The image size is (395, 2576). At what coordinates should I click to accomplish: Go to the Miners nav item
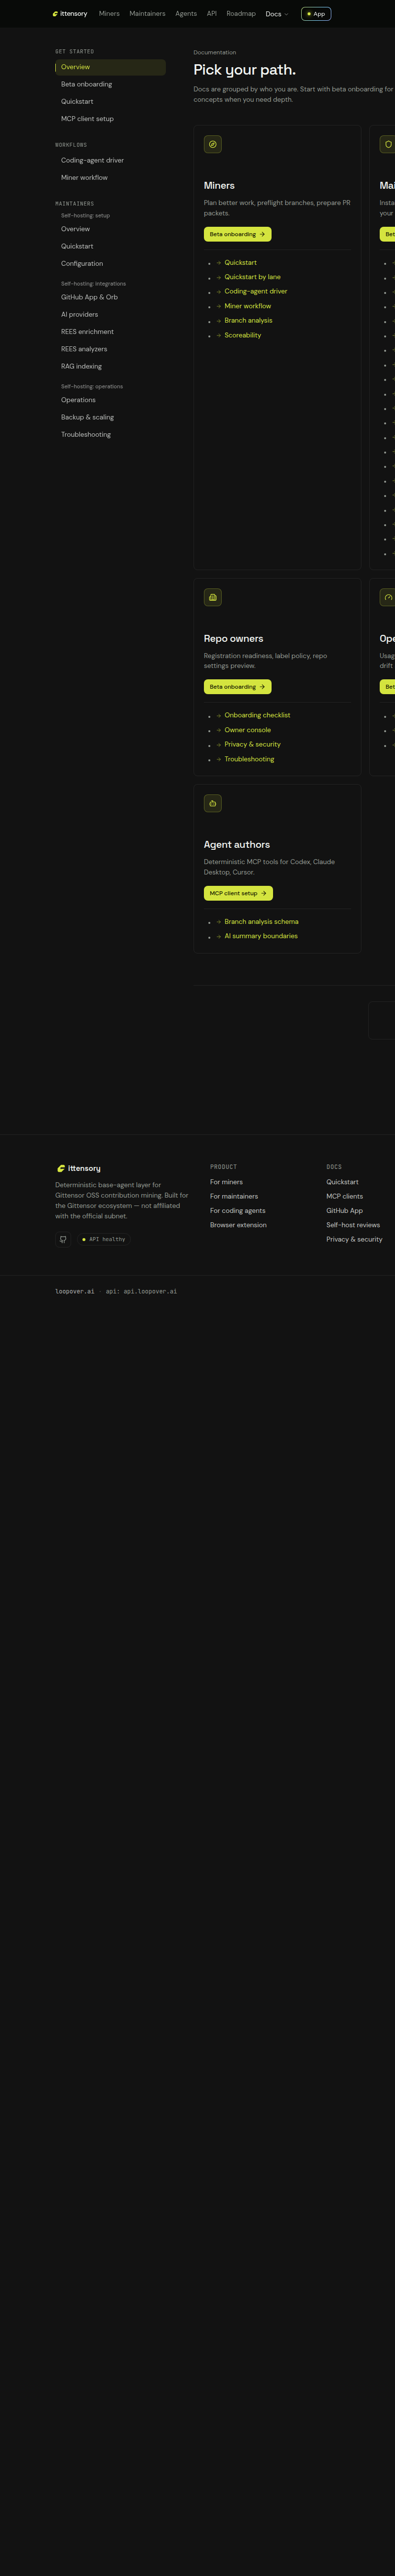[109, 14]
